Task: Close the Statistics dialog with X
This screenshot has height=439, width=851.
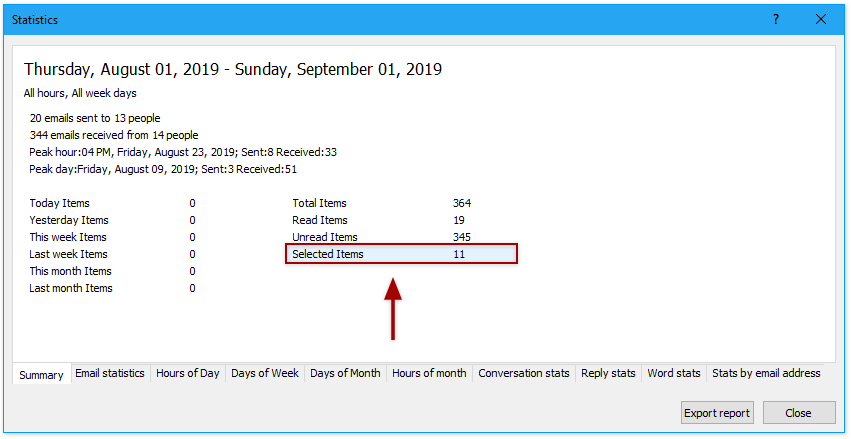Action: (821, 19)
